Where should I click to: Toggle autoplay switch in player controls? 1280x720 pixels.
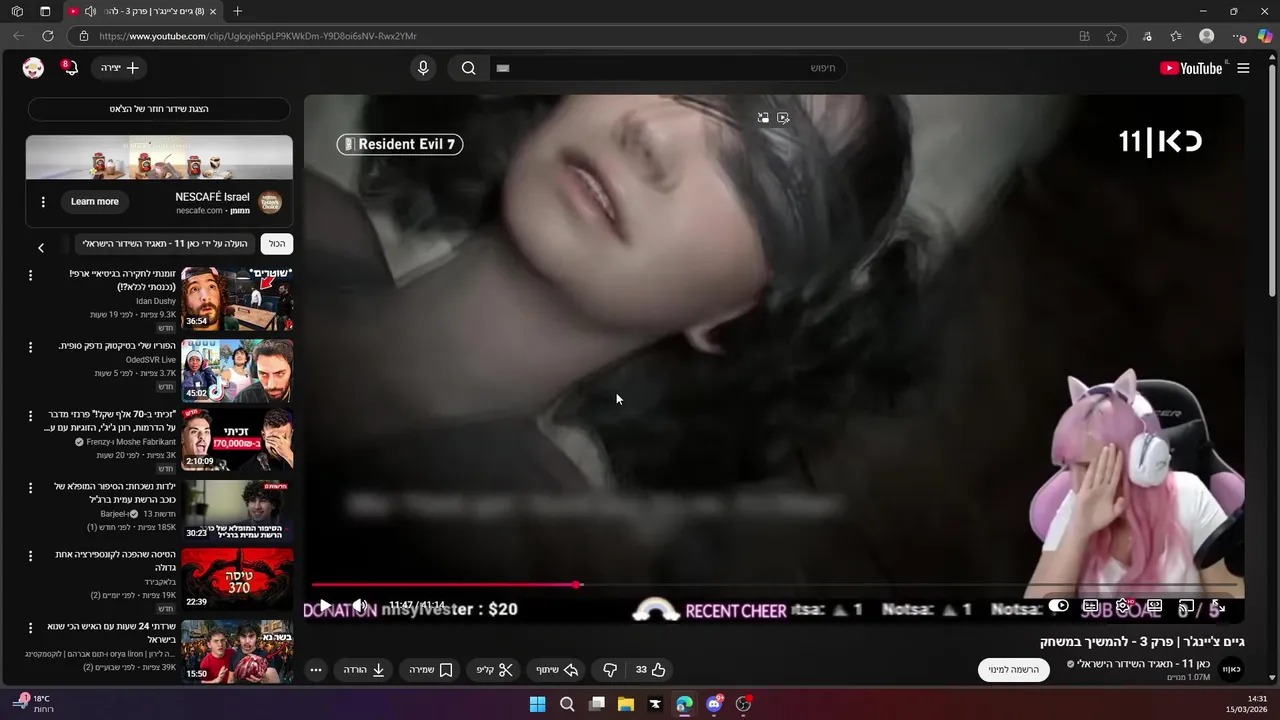tap(1058, 606)
